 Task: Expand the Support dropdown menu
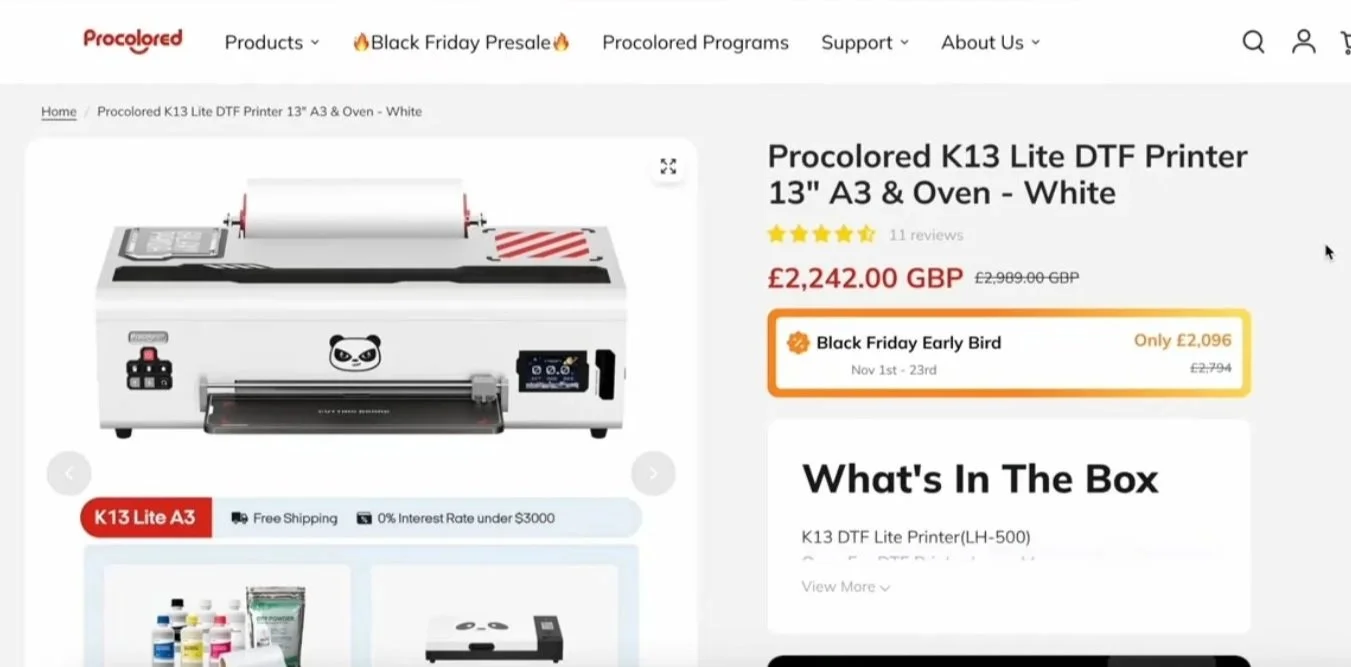tap(865, 43)
